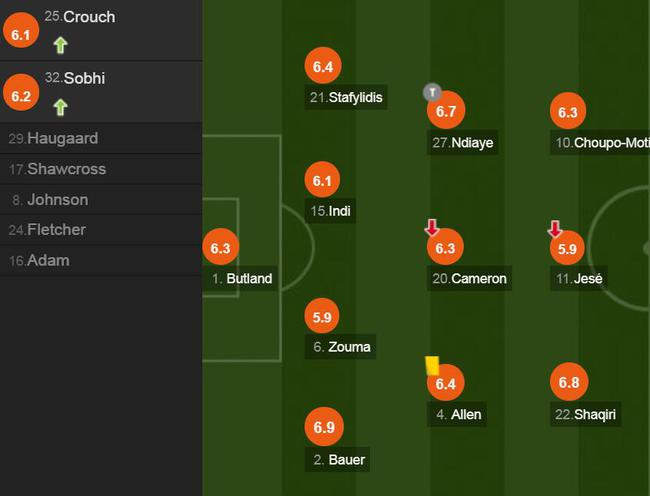Pick Adam from the unused substitutes
650x496 pixels.
click(x=48, y=260)
